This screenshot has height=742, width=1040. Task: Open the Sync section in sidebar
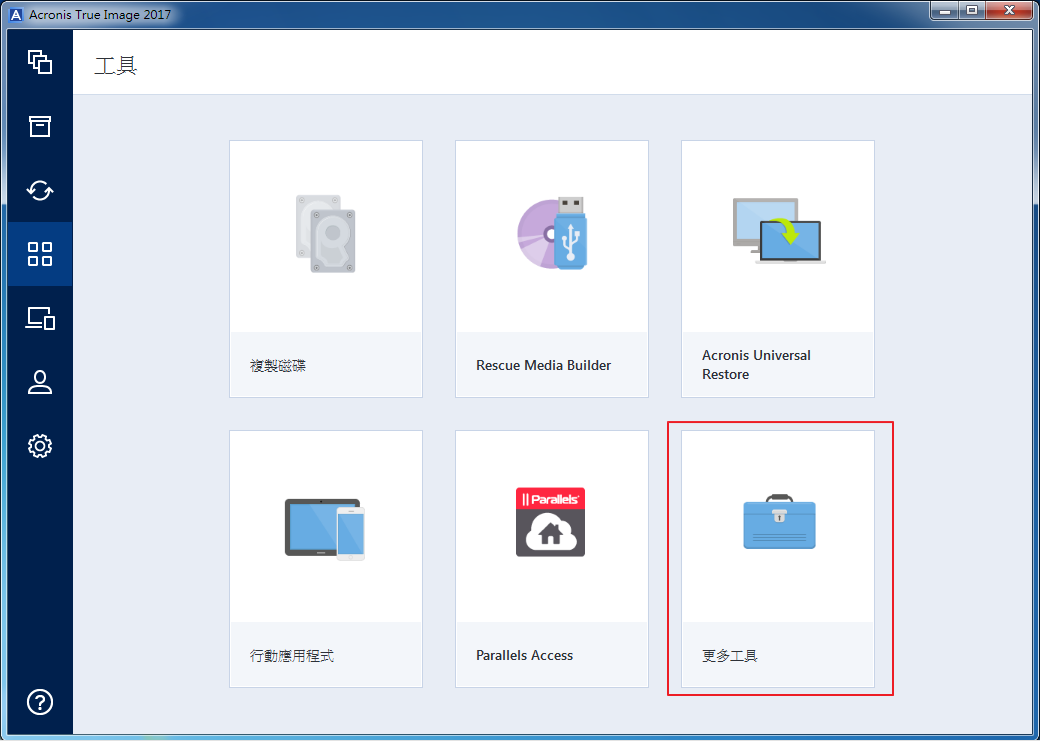coord(40,190)
